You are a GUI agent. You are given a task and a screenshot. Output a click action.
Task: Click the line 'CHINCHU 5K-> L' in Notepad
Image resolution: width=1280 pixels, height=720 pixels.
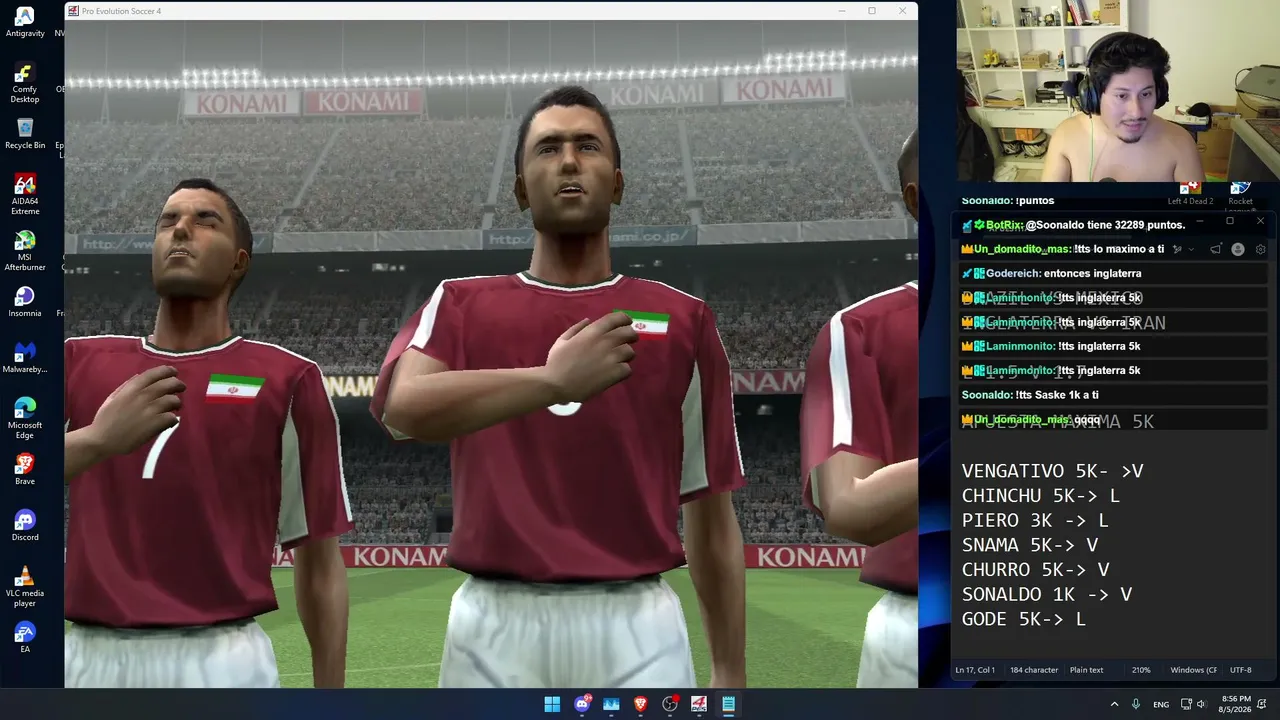click(x=1040, y=496)
